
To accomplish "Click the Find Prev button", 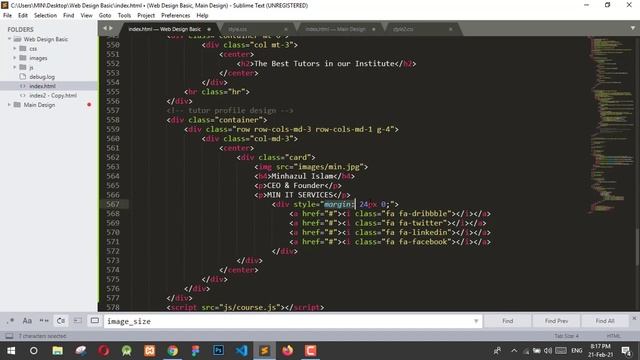I will tap(556, 321).
